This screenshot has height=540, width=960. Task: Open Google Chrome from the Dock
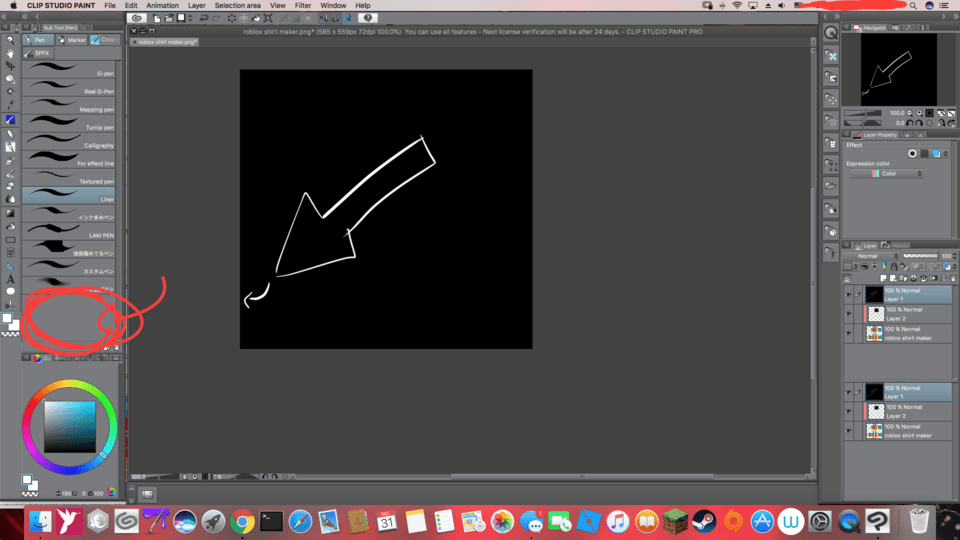[x=241, y=521]
